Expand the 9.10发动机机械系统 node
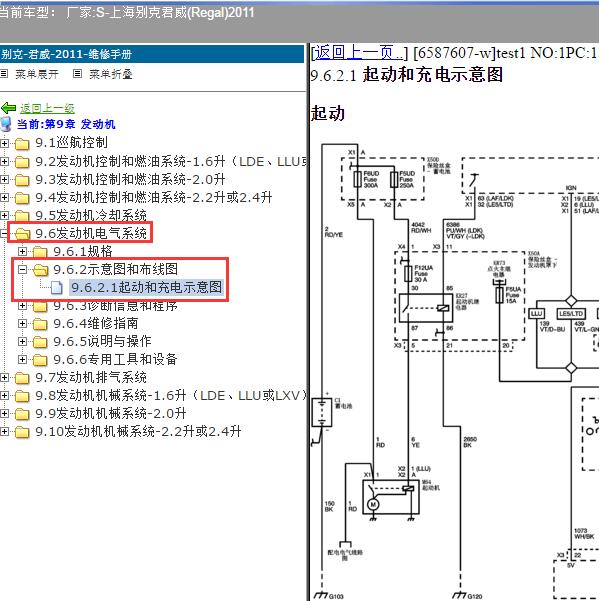Screen dimensions: 599x601 (x=4, y=432)
